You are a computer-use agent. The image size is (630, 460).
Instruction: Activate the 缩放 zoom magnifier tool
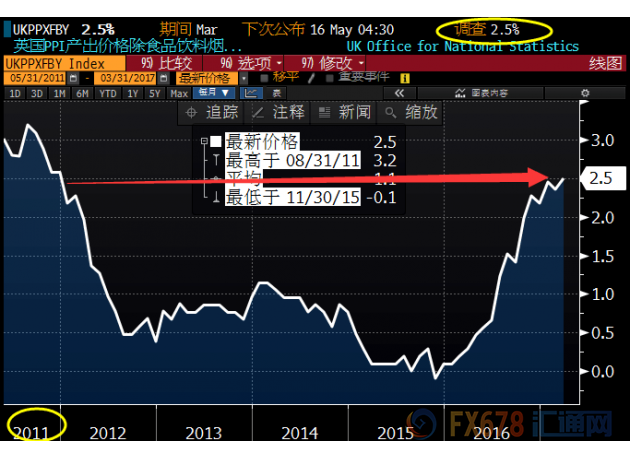(x=409, y=113)
